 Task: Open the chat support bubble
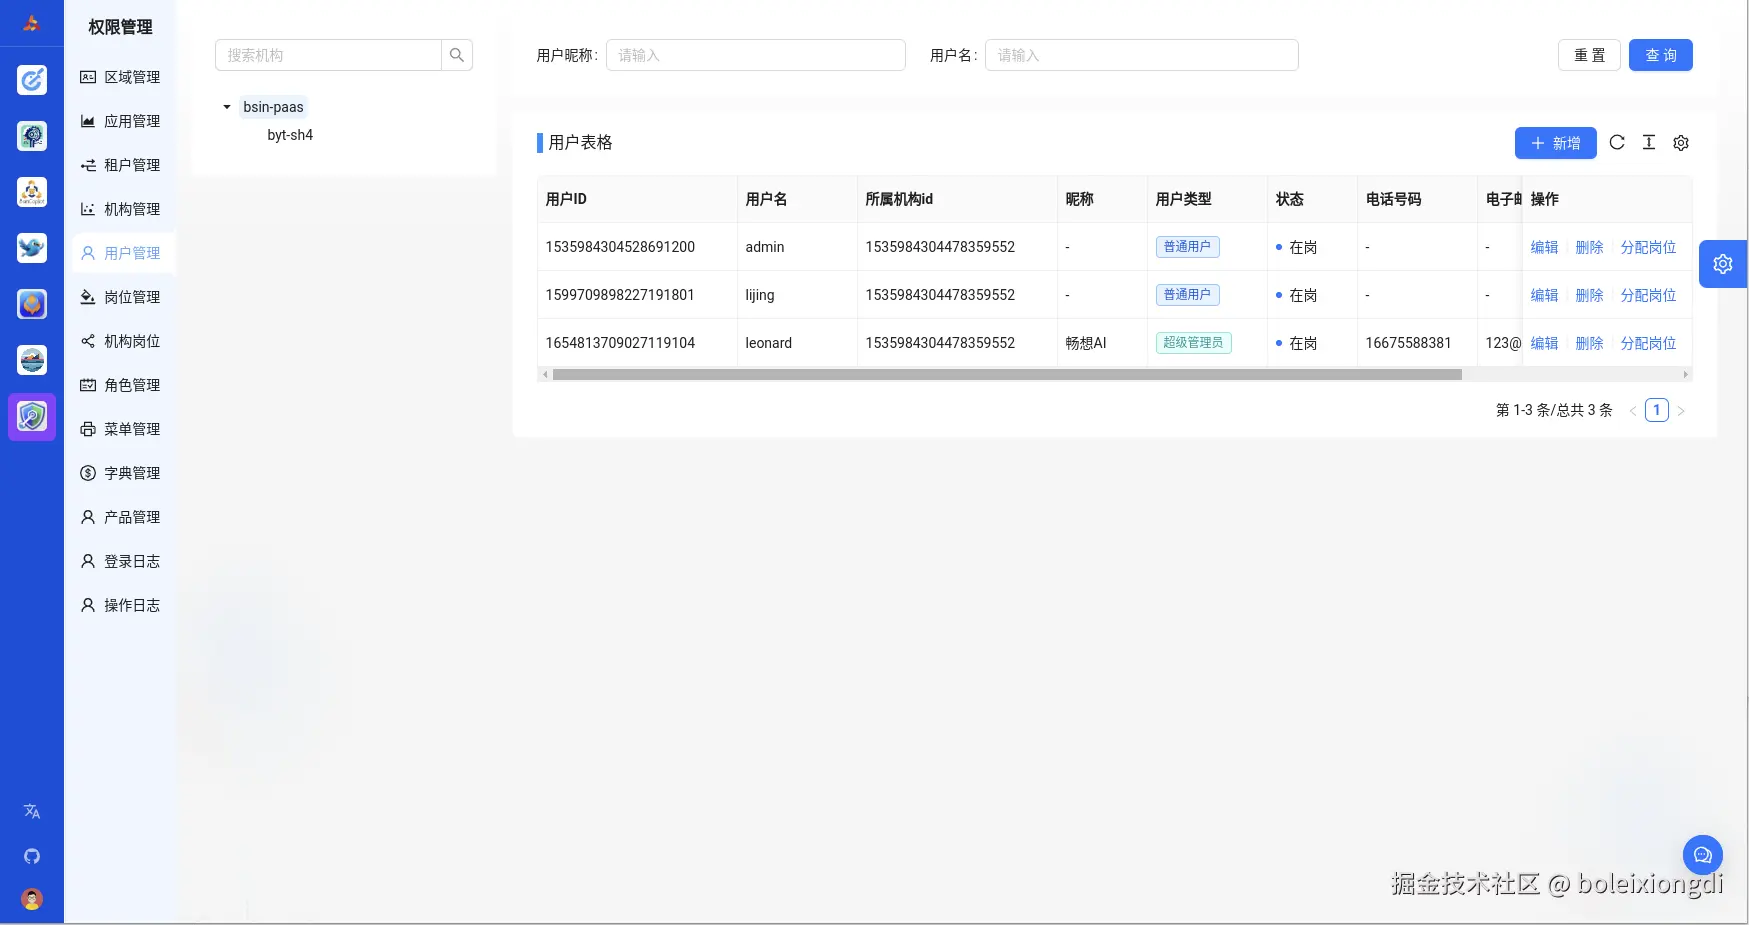pos(1703,855)
